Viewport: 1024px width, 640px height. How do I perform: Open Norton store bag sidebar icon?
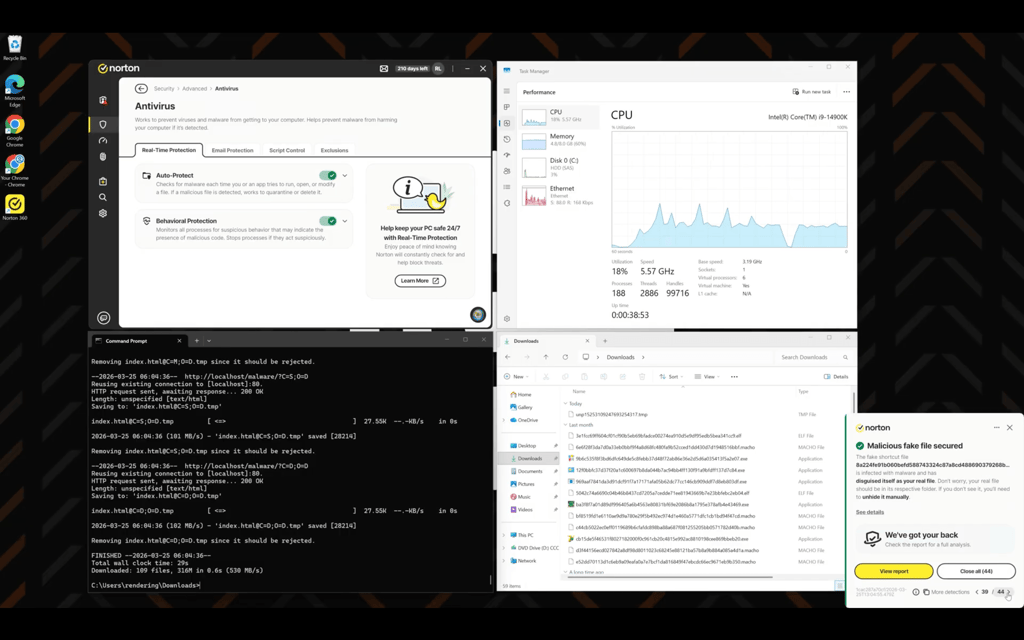point(103,182)
